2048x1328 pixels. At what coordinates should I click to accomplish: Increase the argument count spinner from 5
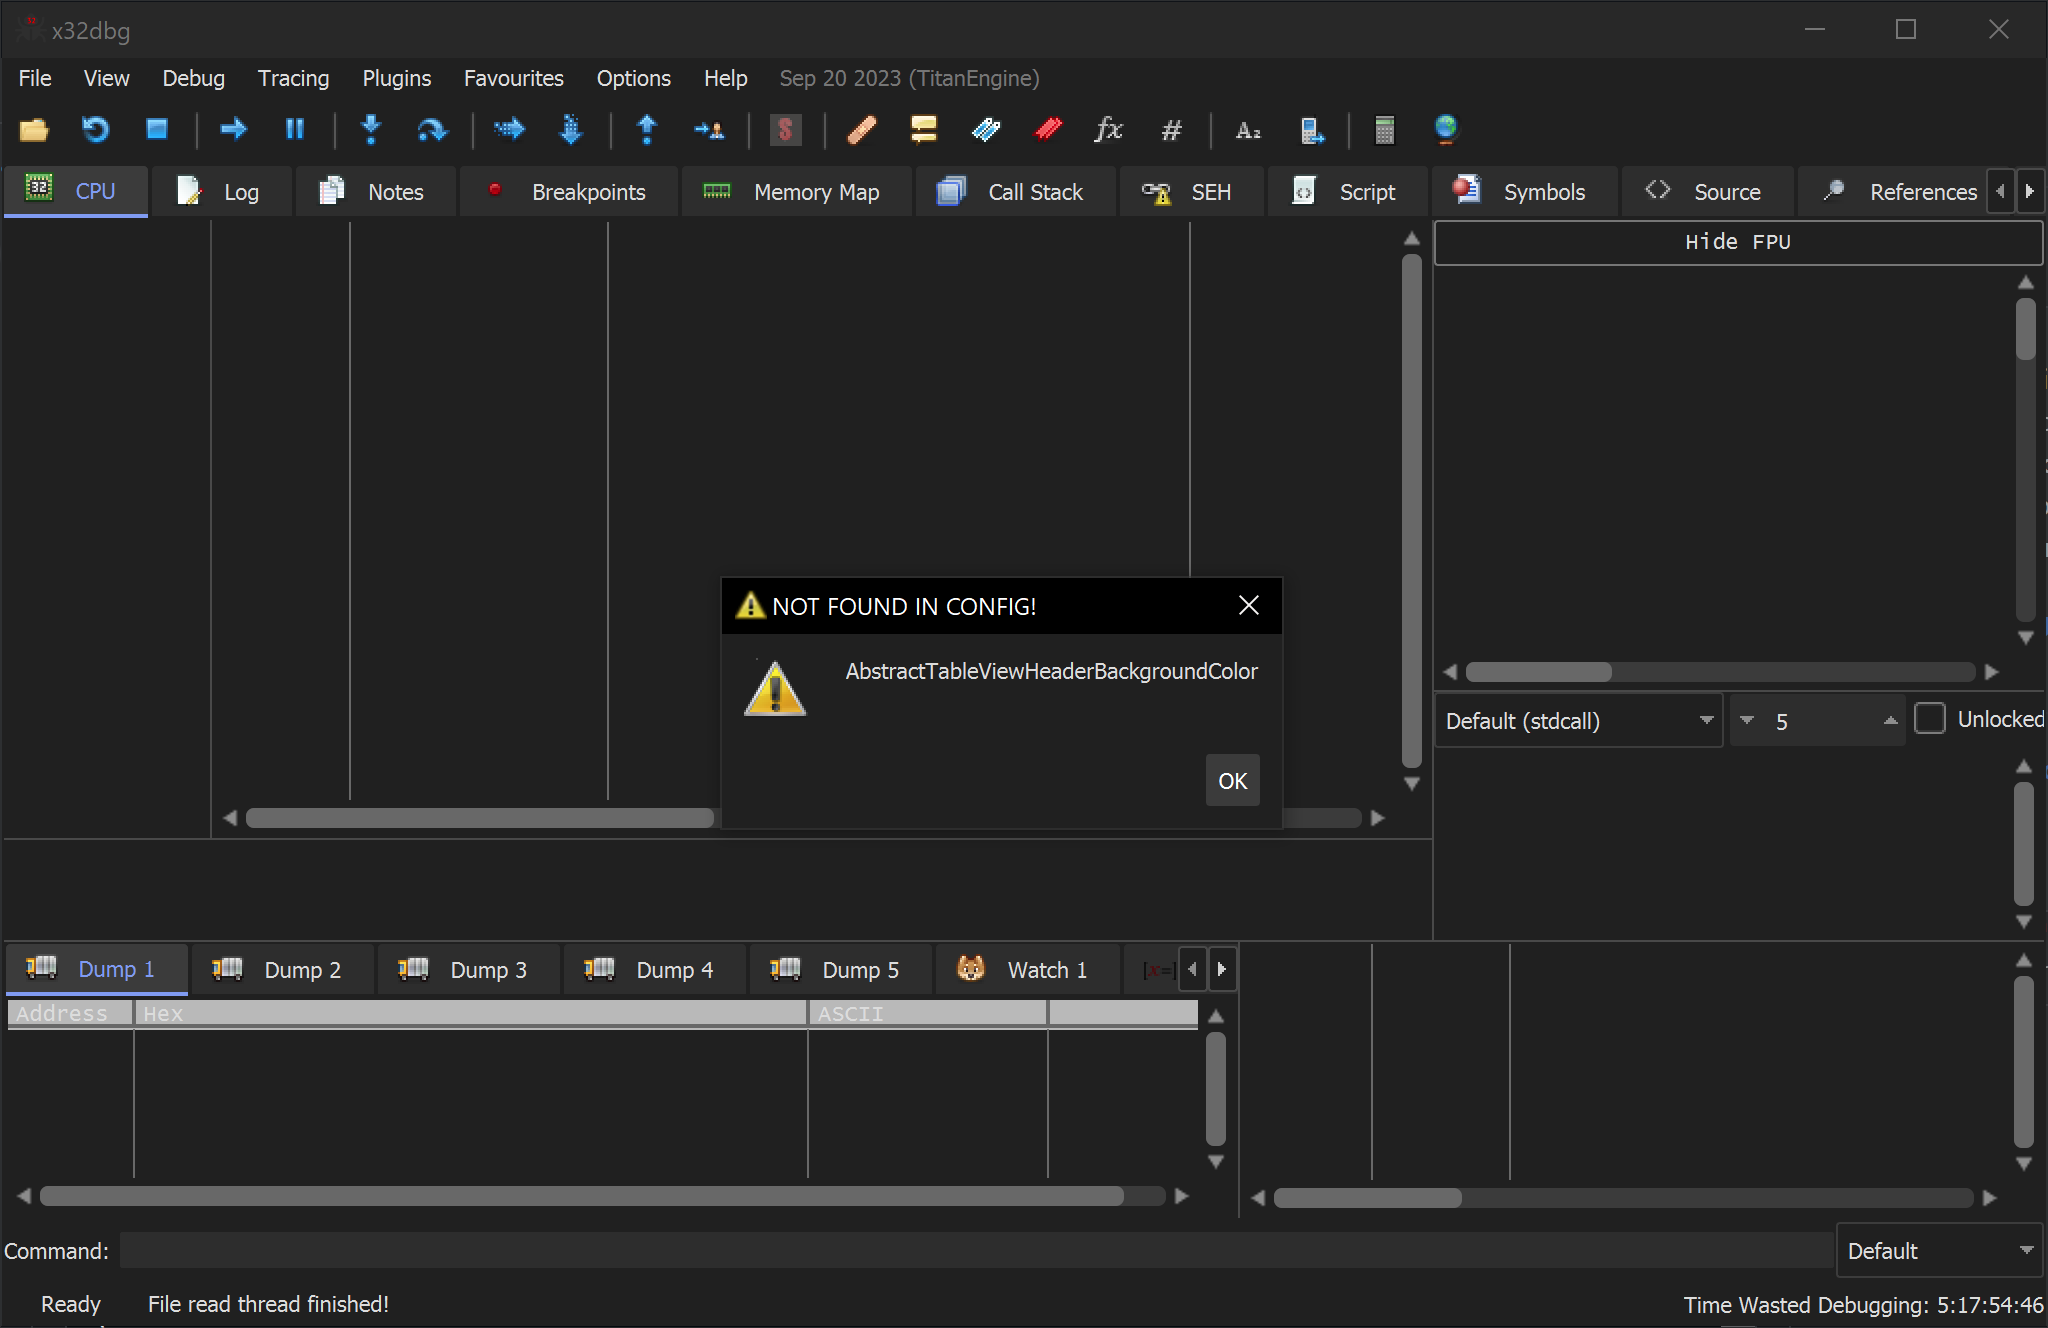[x=1889, y=721]
